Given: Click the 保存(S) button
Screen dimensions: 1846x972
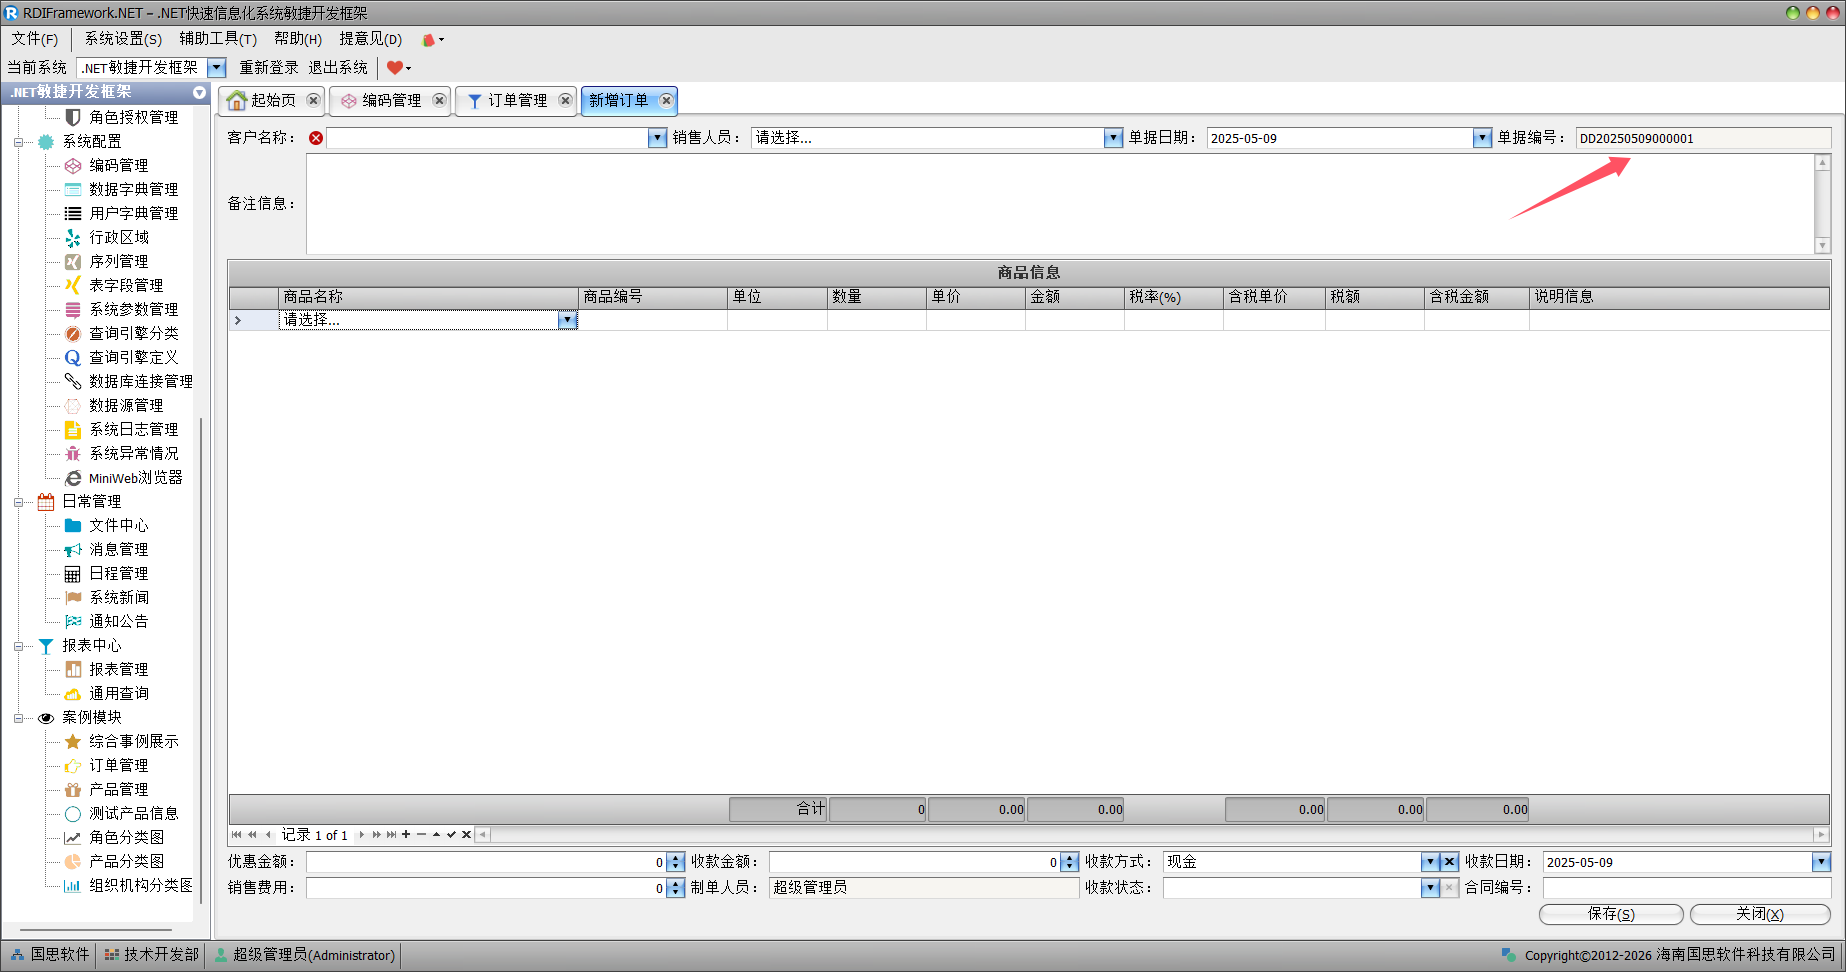Looking at the screenshot, I should (1610, 914).
